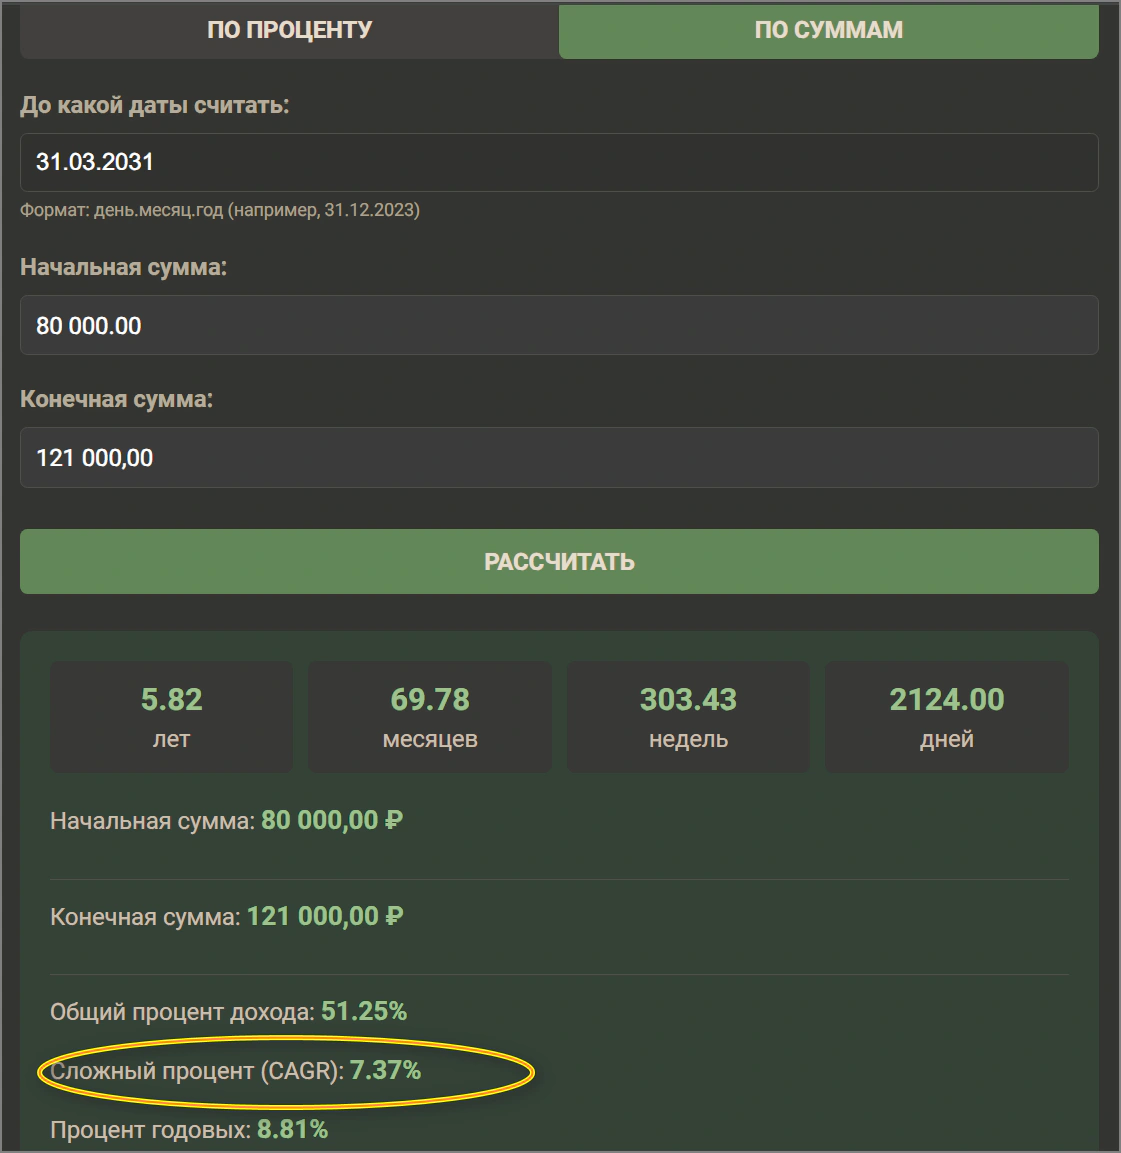The height and width of the screenshot is (1153, 1121).
Task: Focus the Начальная сумма input field
Action: [559, 325]
